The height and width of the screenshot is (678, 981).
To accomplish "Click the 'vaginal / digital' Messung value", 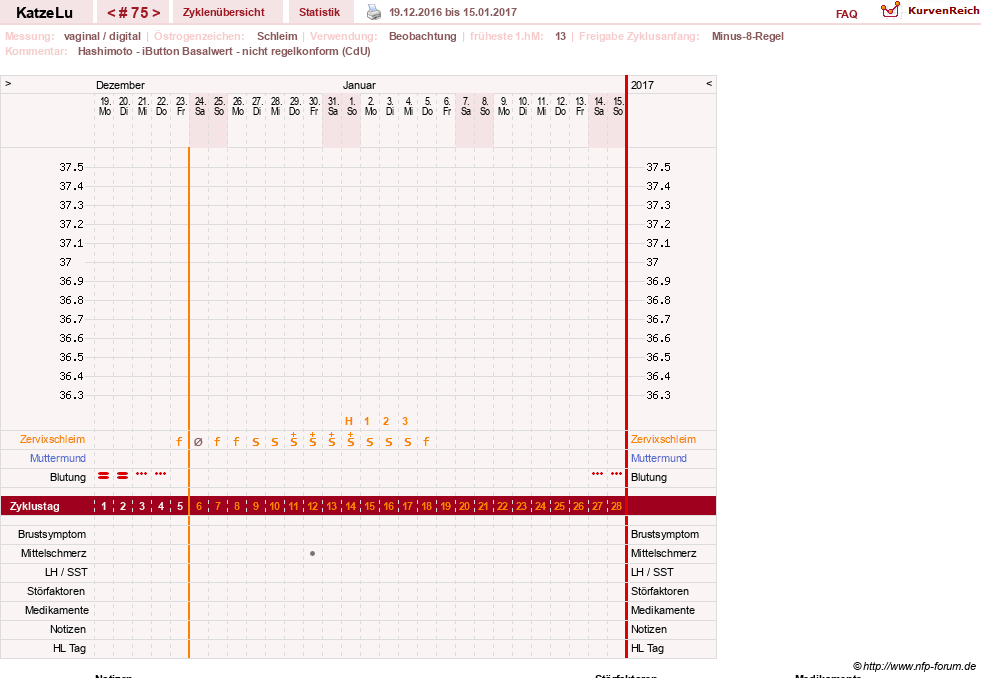I will pyautogui.click(x=102, y=36).
